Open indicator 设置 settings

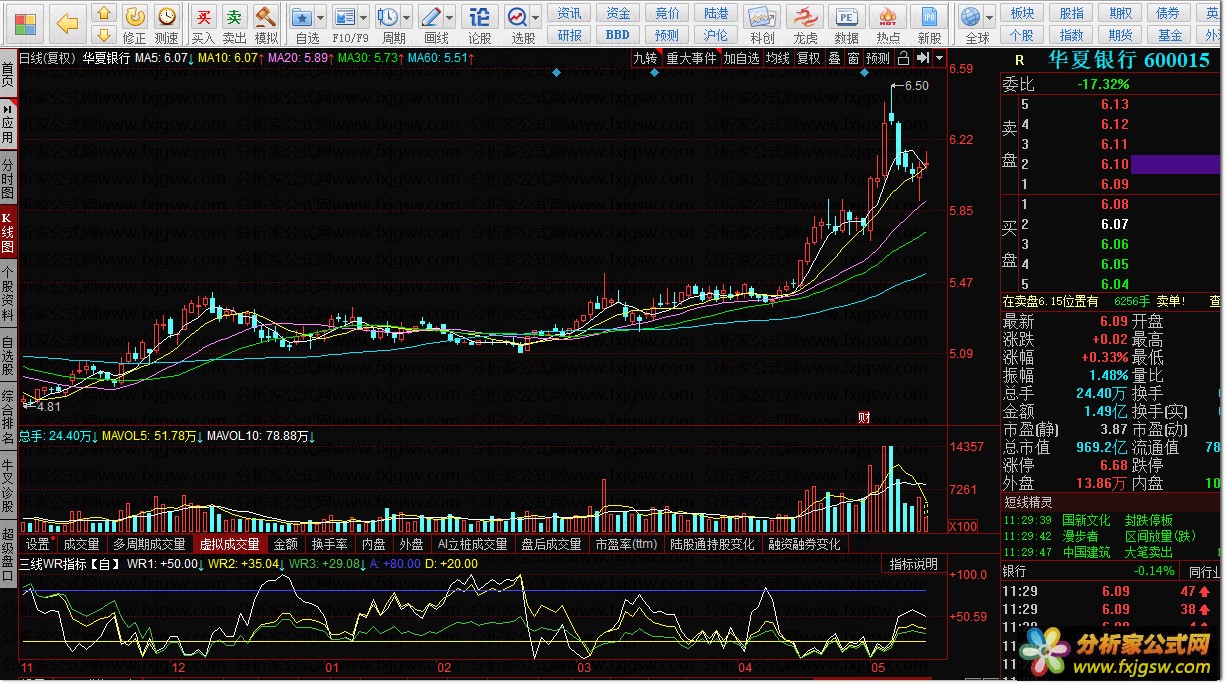pos(38,545)
